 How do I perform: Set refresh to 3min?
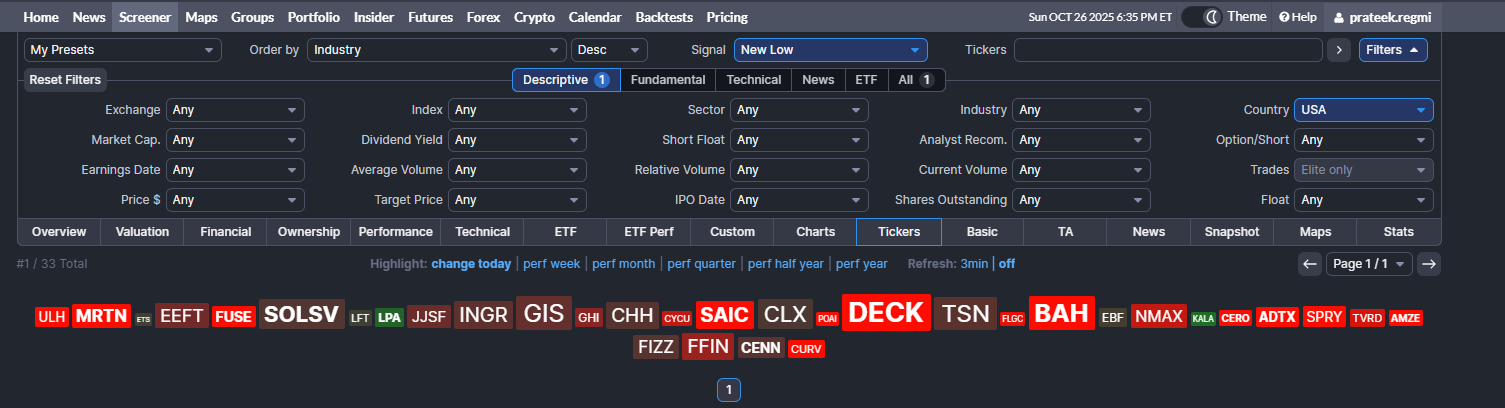[x=974, y=264]
